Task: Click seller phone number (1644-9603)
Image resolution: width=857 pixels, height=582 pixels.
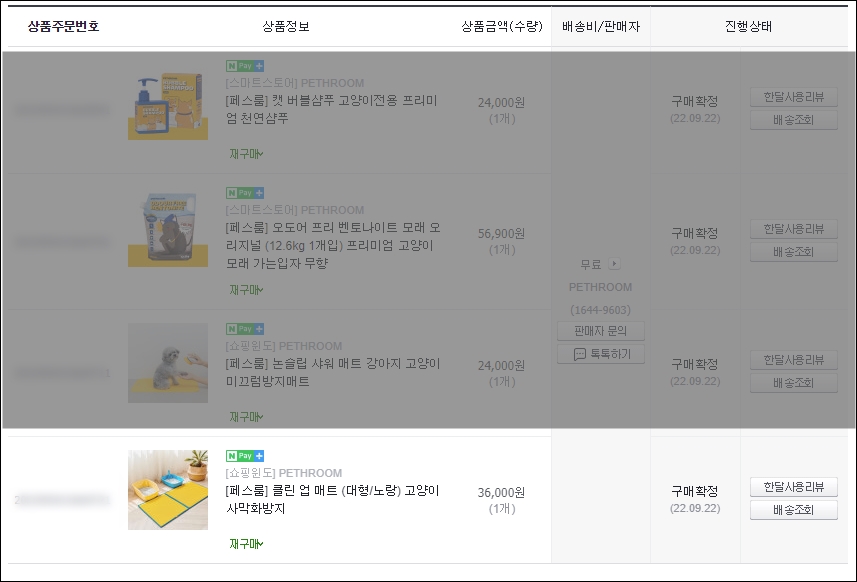Action: pyautogui.click(x=600, y=310)
